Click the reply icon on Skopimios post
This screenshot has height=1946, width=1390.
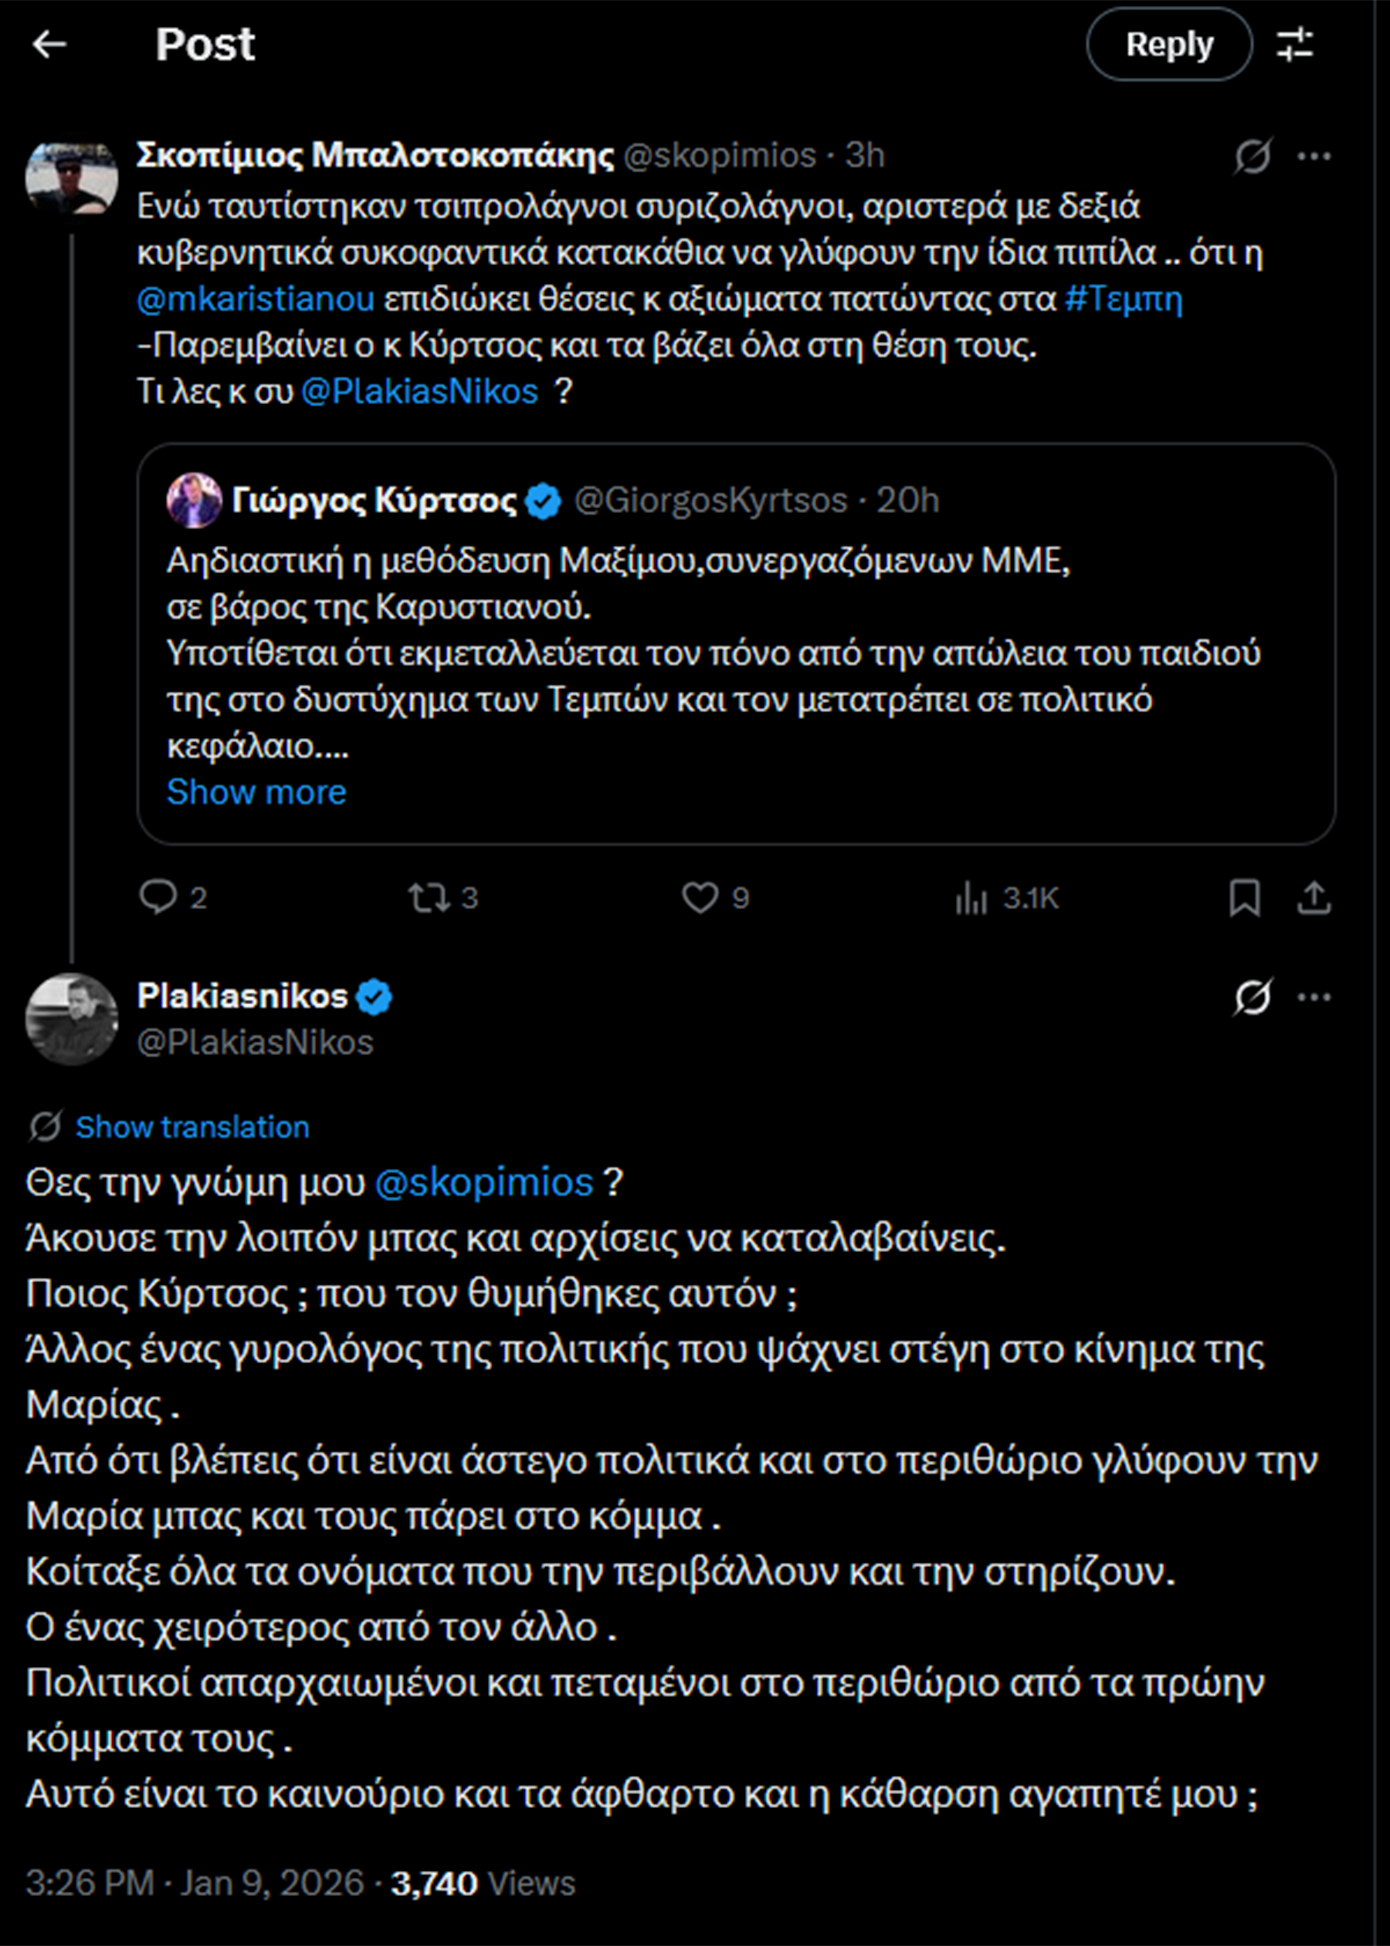(158, 897)
